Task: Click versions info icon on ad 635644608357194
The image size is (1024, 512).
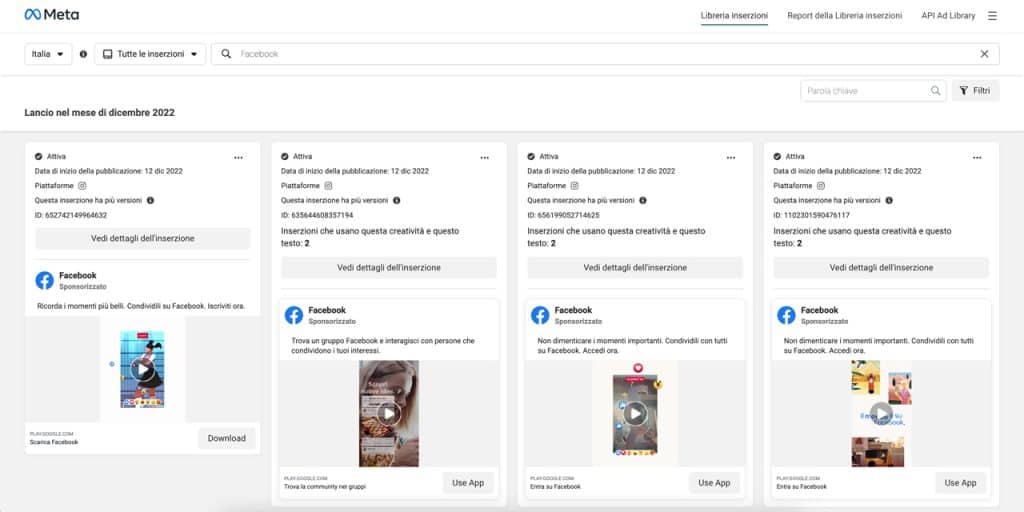Action: point(396,200)
